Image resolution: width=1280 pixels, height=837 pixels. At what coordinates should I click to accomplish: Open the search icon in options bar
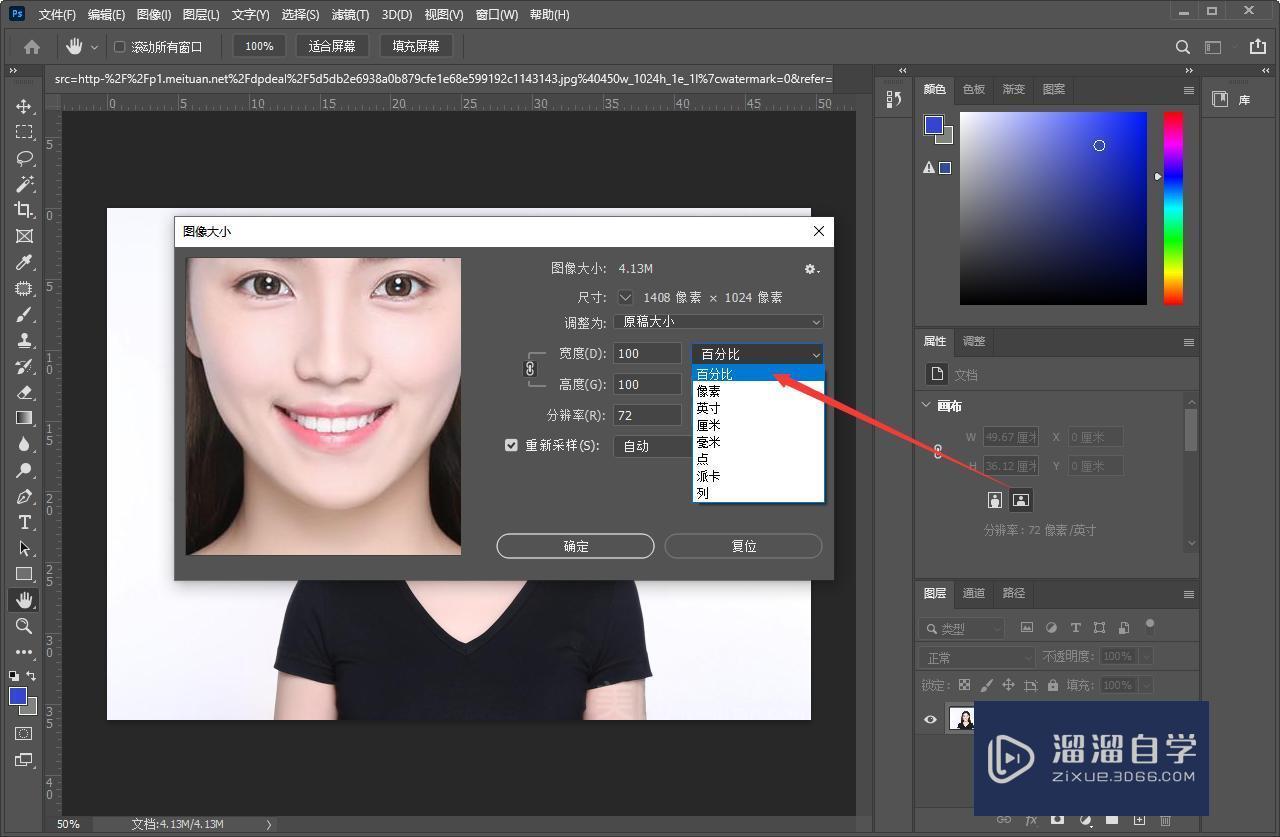pos(1182,46)
